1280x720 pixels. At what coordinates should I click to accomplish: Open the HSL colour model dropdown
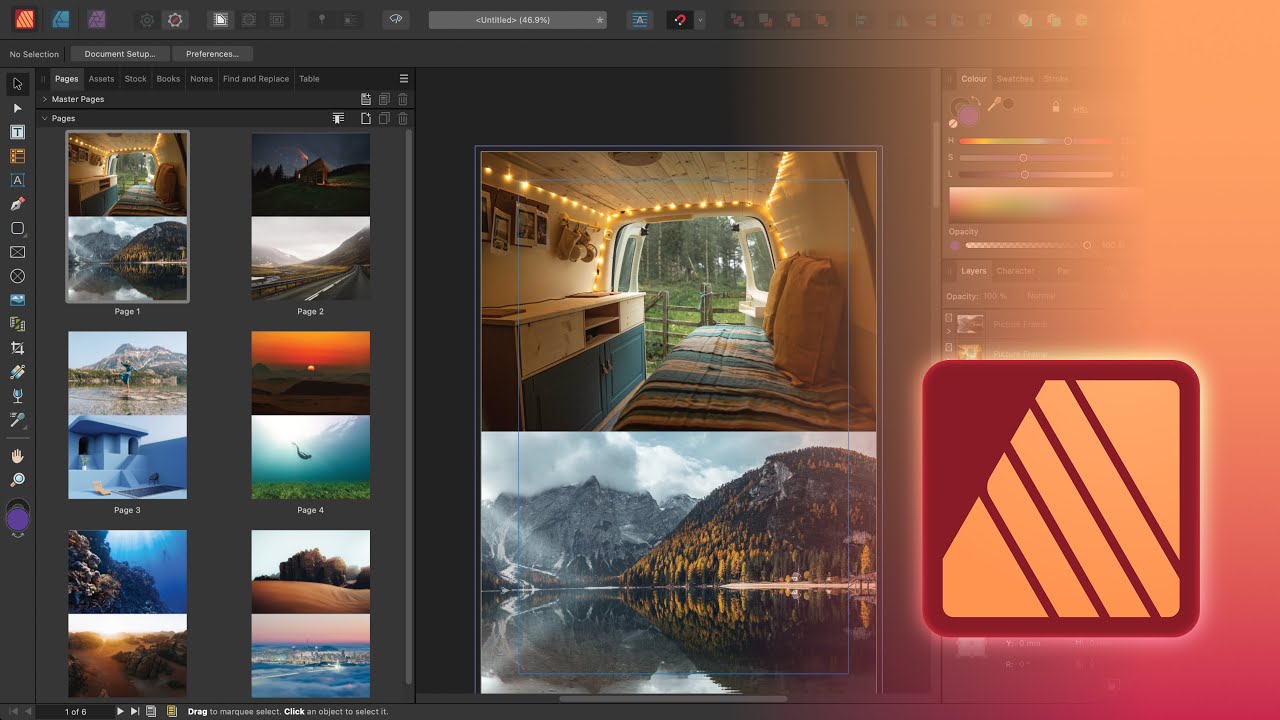1082,109
